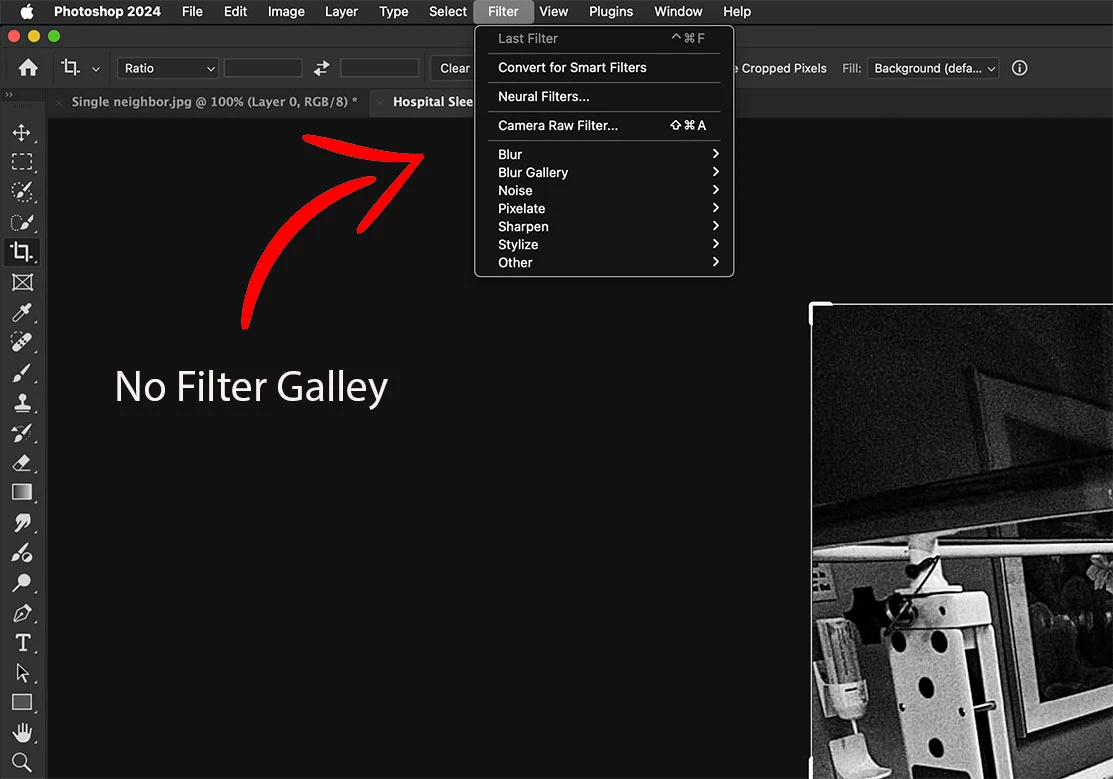
Task: Expand the Other submenu
Action: [x=604, y=262]
